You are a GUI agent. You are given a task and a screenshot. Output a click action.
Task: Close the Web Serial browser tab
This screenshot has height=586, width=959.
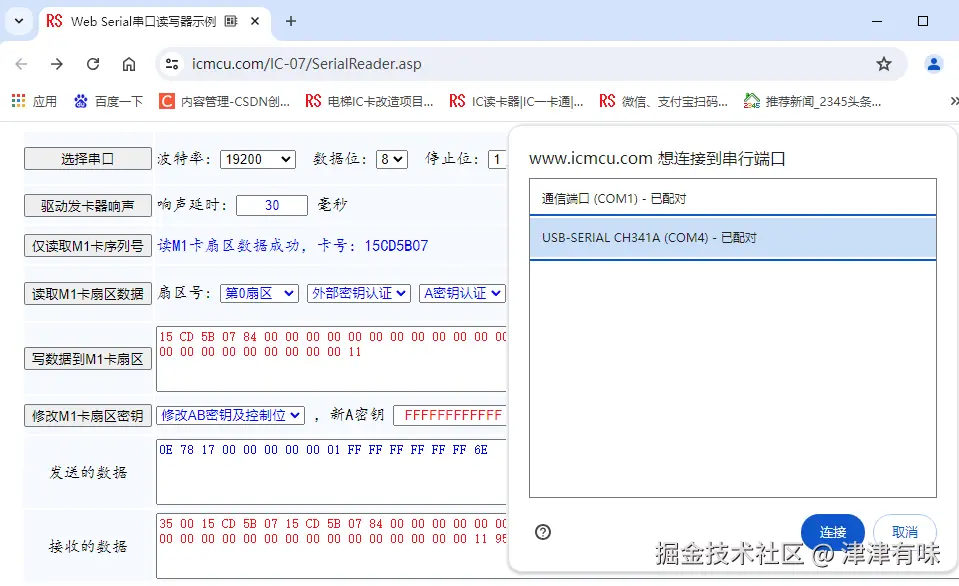tap(255, 21)
